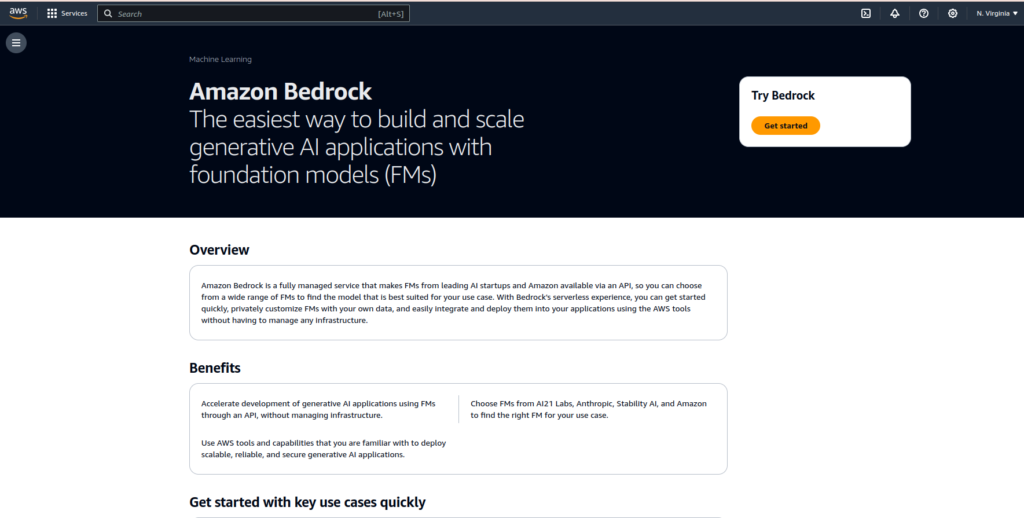Open the Services grid icon
The image size is (1024, 518).
tap(52, 13)
